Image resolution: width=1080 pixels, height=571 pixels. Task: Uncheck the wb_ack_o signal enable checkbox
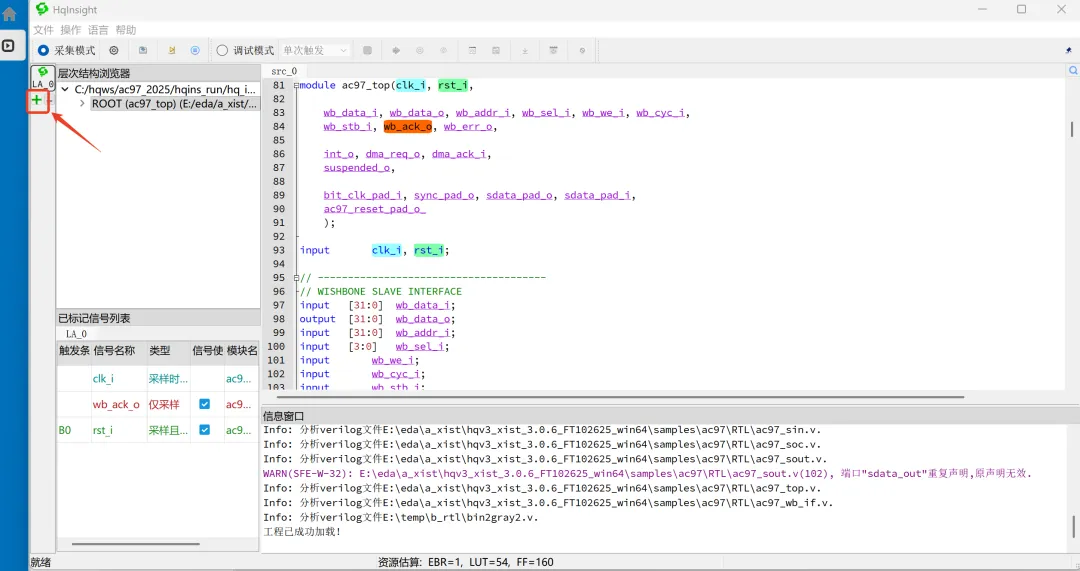click(204, 405)
